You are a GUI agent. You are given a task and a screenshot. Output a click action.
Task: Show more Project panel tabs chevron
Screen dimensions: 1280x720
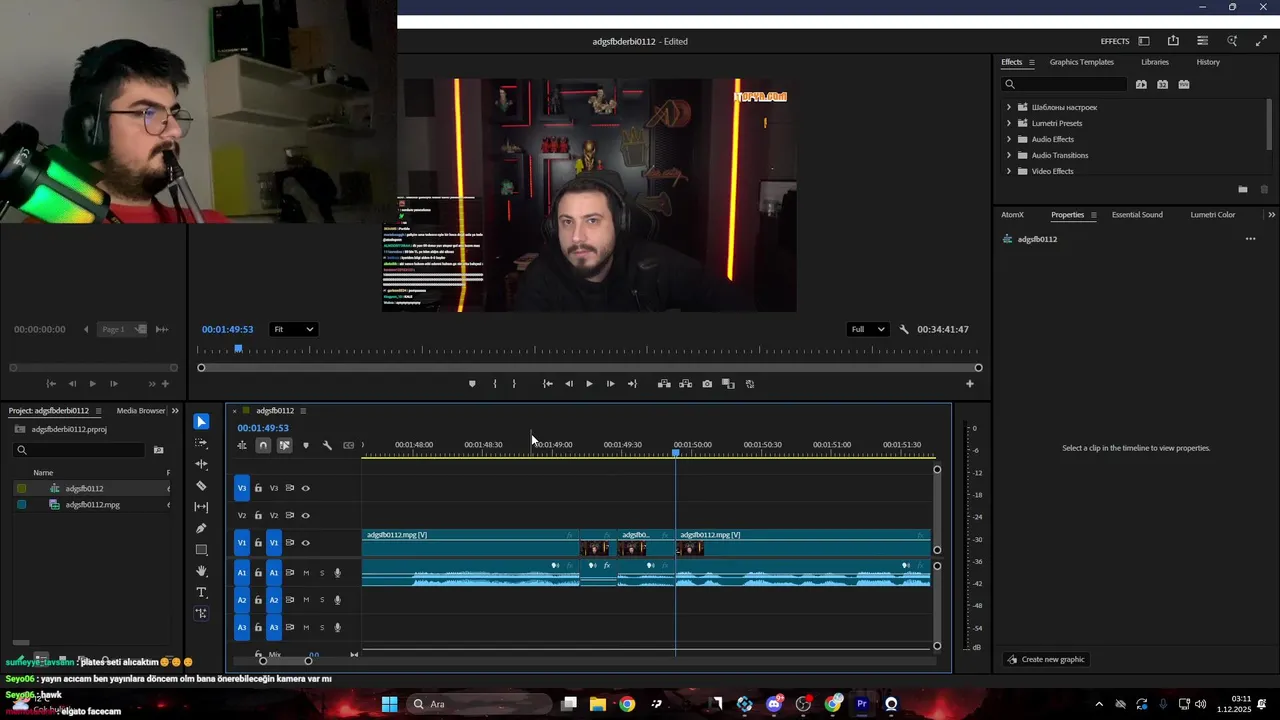pyautogui.click(x=175, y=411)
